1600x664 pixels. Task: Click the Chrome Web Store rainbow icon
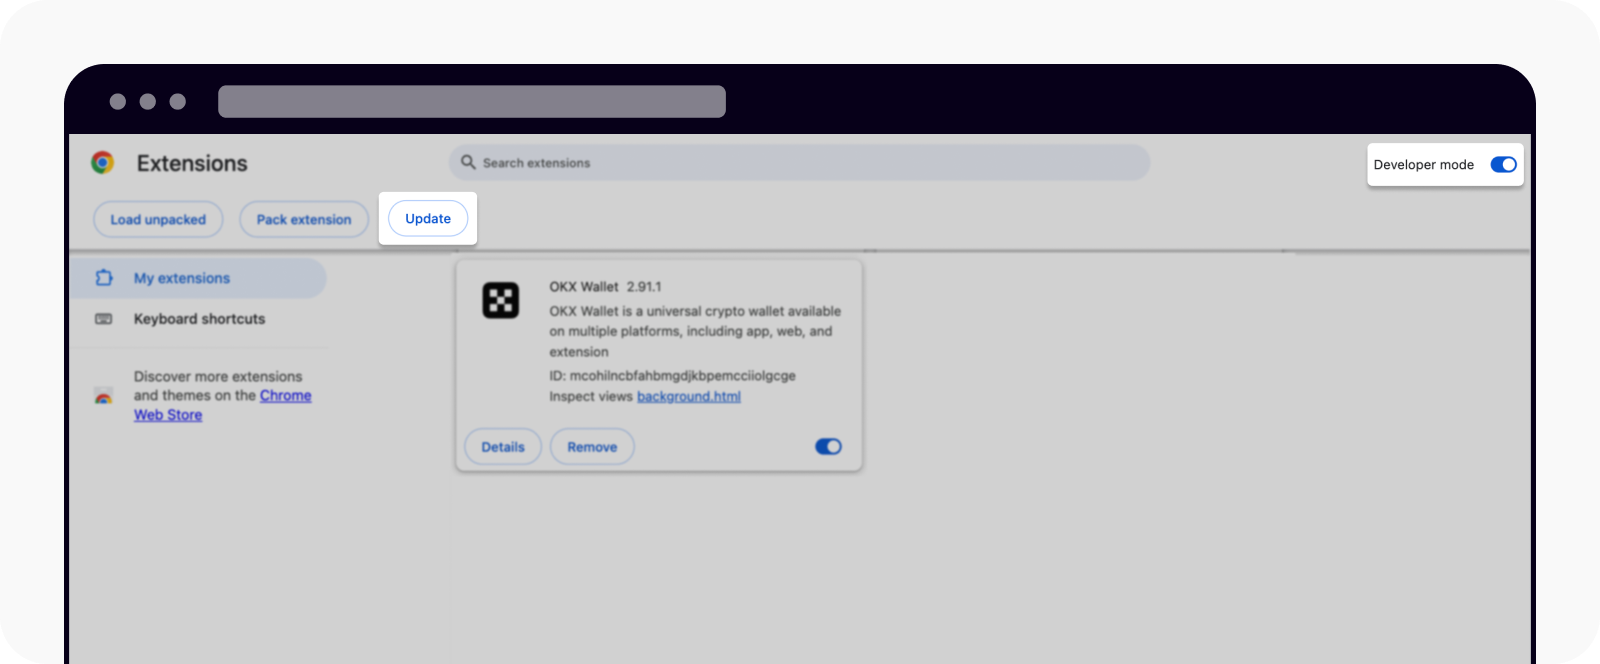pos(104,396)
